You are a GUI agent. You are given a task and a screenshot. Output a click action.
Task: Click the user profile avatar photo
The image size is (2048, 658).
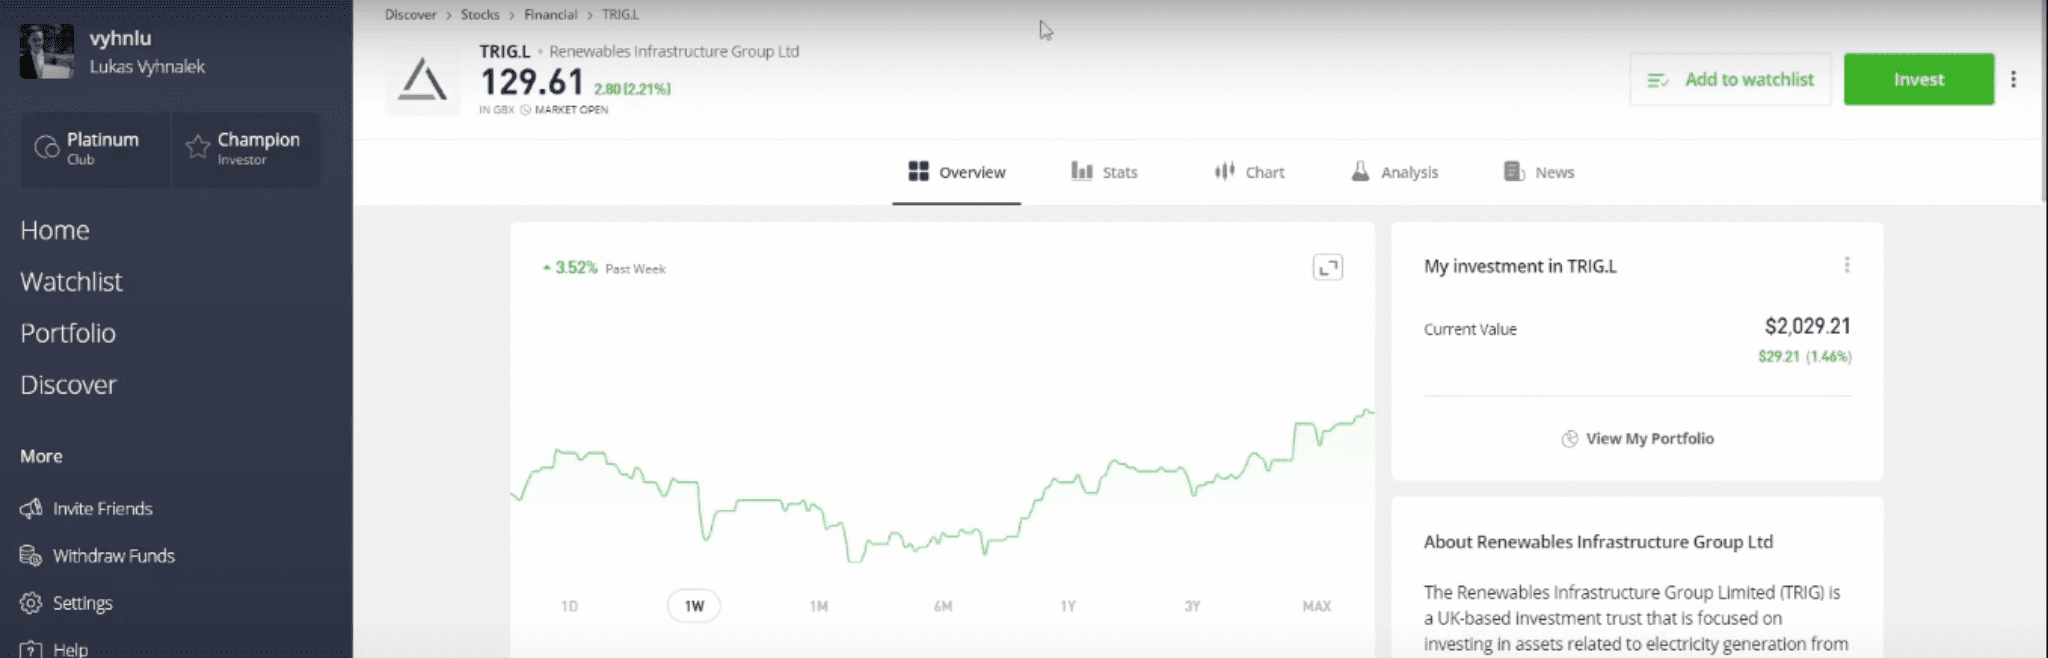pyautogui.click(x=47, y=51)
